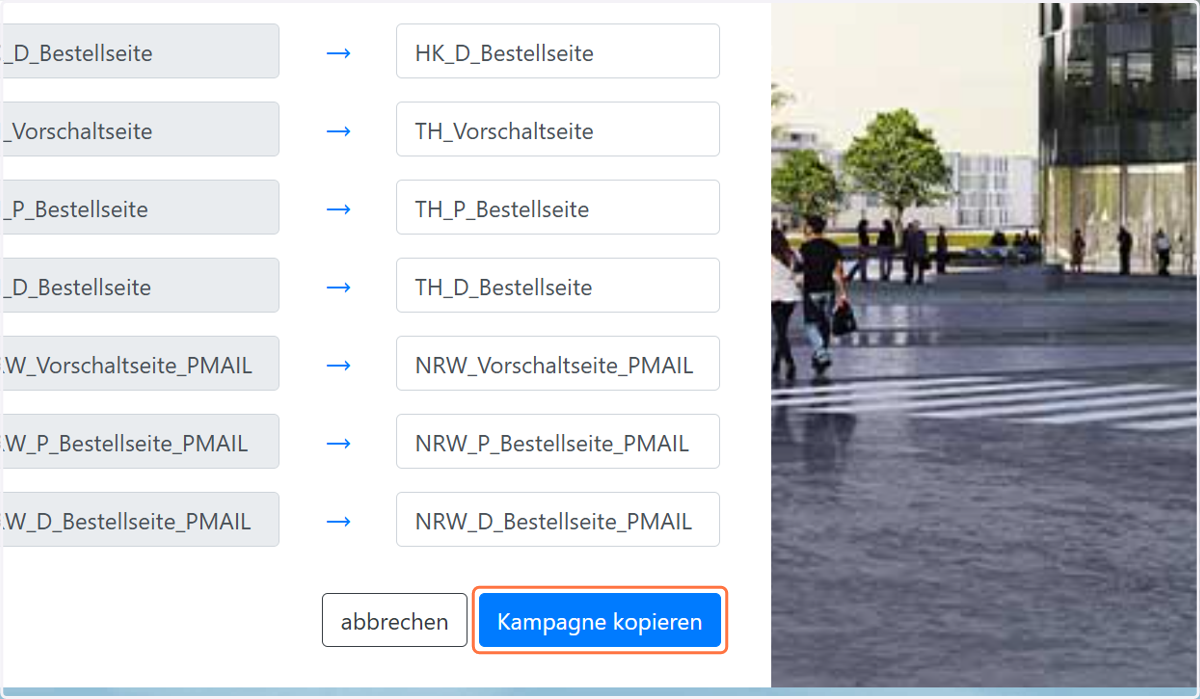
Task: Select the NRW_P_Bestellseite_PMAIL target field
Action: tap(558, 442)
